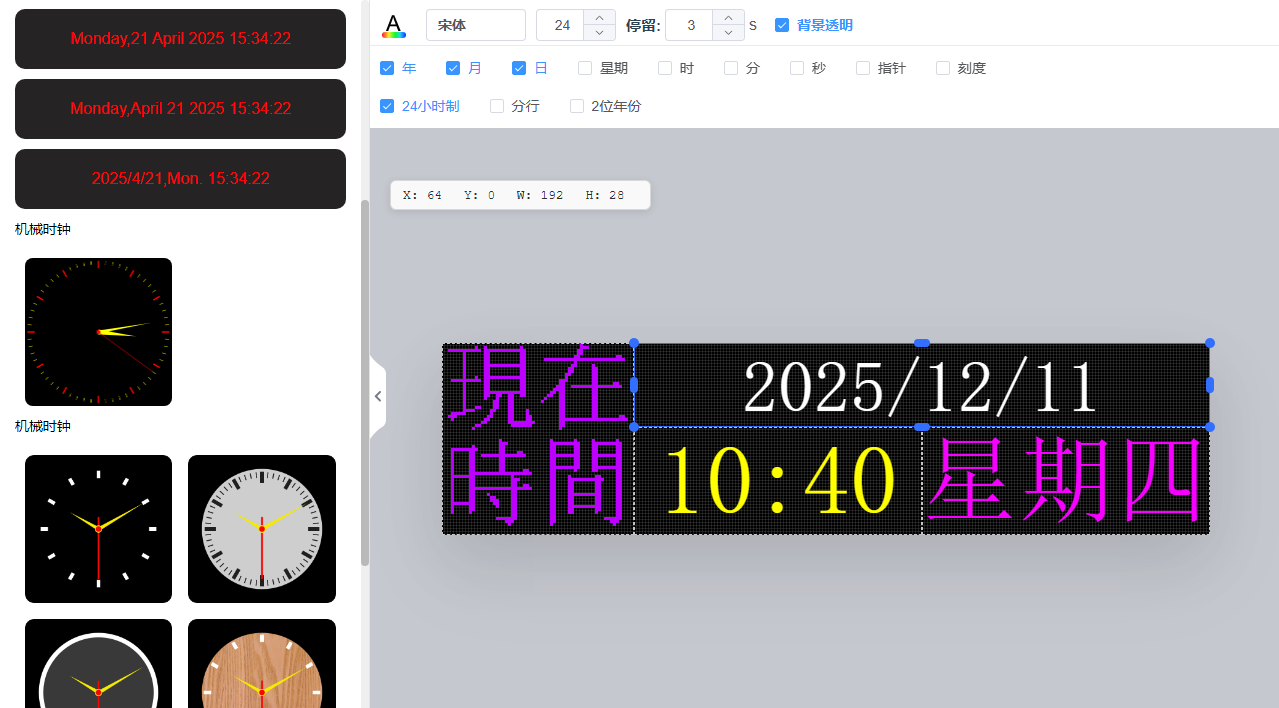The height and width of the screenshot is (708, 1279).
Task: Open the 宋体 font dropdown
Action: tap(475, 25)
